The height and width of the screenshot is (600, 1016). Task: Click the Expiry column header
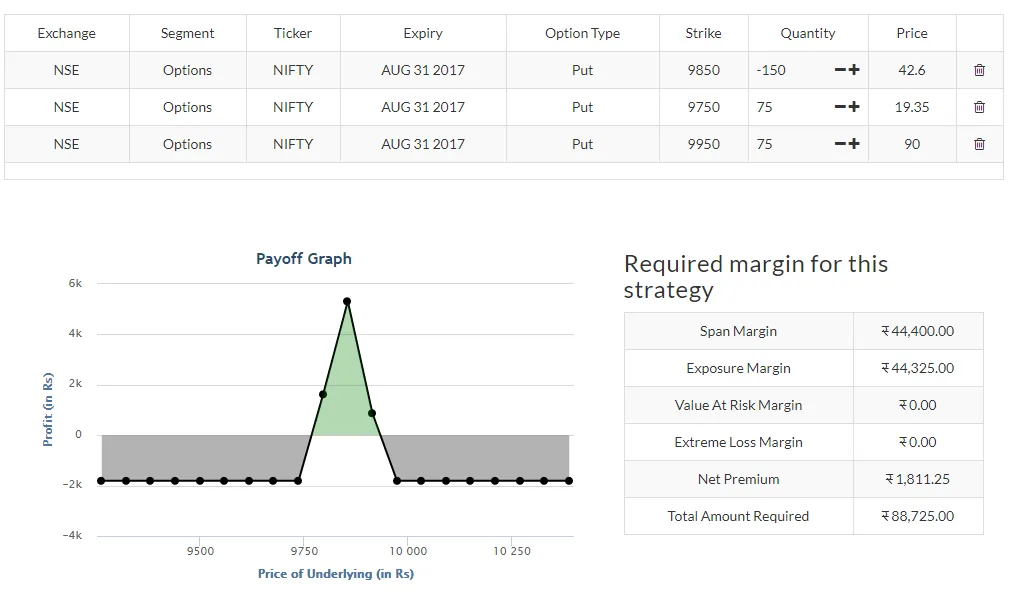pos(423,33)
